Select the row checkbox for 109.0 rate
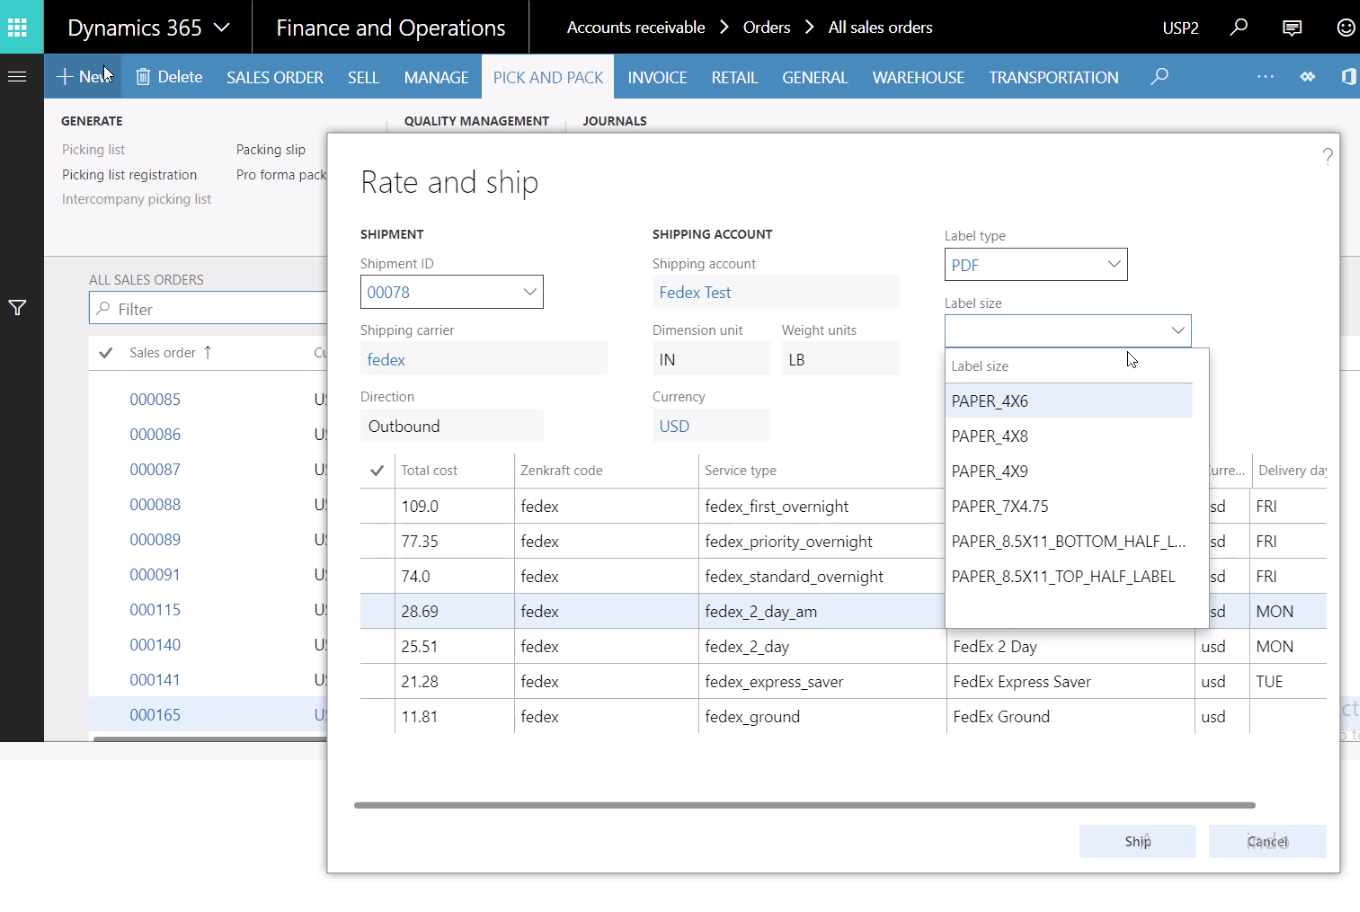Screen dimensions: 1360x912 pyautogui.click(x=377, y=506)
